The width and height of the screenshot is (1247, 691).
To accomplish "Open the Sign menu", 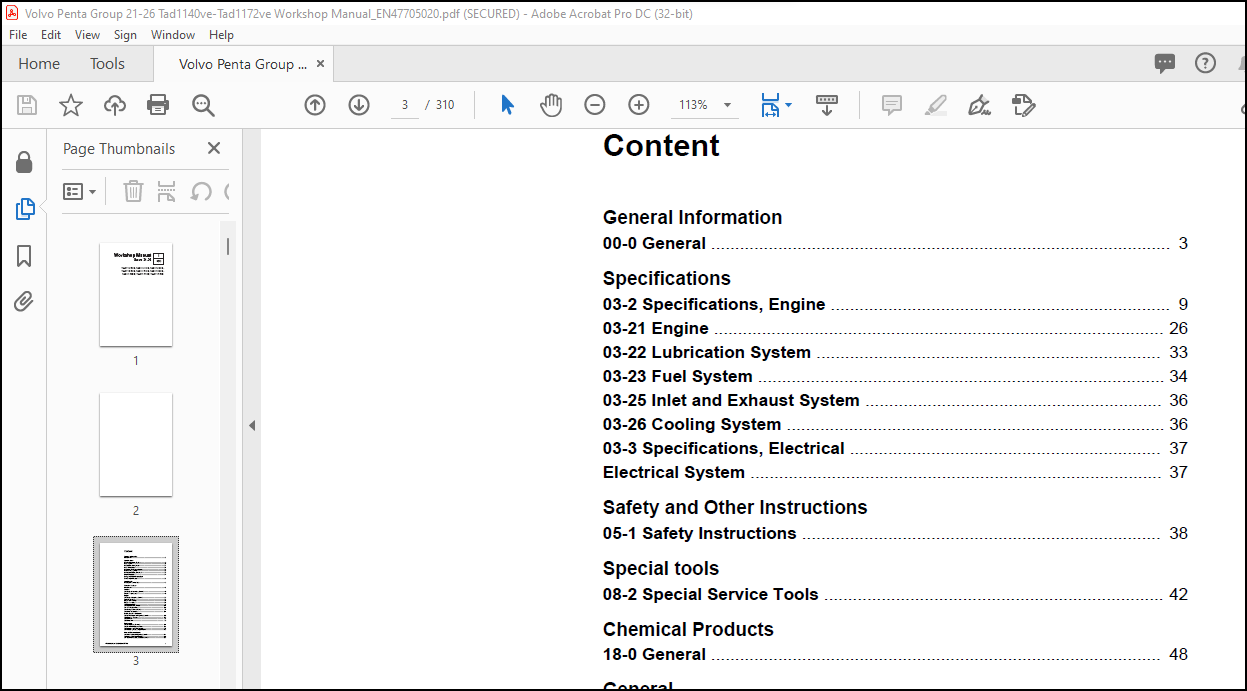I will click(125, 34).
